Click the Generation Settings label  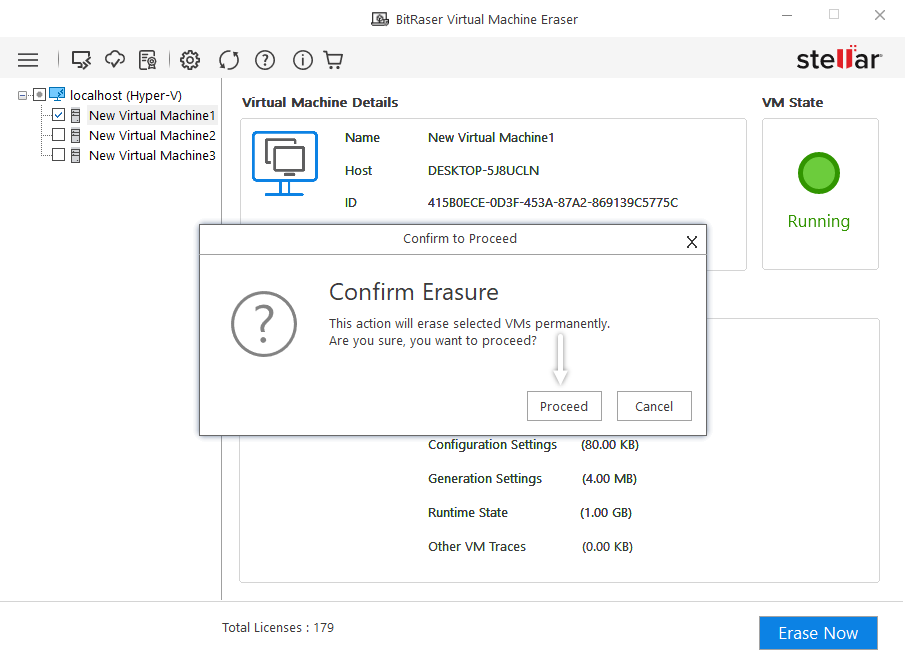pyautogui.click(x=485, y=479)
